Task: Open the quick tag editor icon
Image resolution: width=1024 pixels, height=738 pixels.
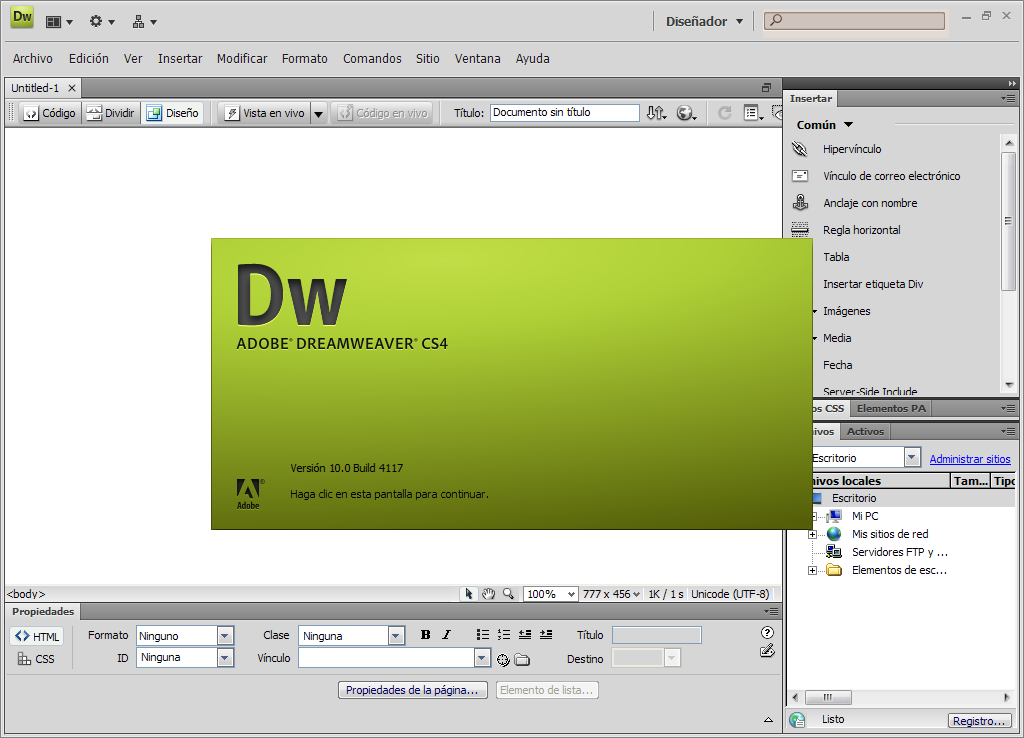Action: (x=767, y=650)
